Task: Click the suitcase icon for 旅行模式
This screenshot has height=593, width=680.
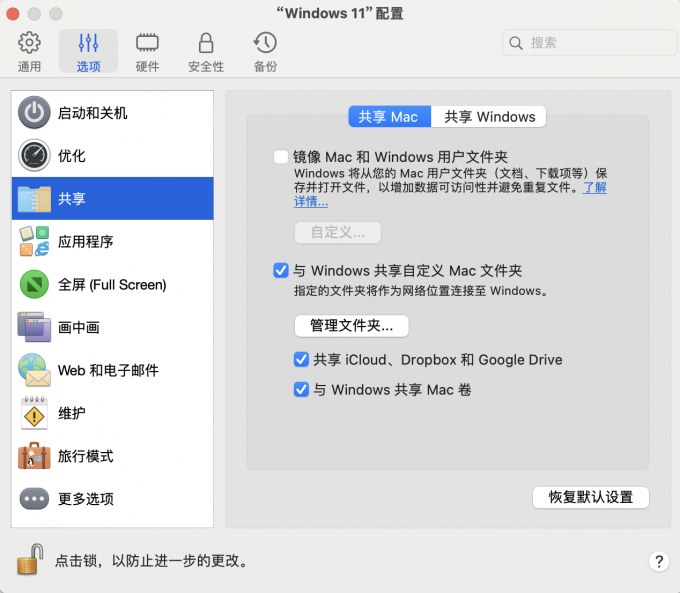Action: [x=34, y=455]
